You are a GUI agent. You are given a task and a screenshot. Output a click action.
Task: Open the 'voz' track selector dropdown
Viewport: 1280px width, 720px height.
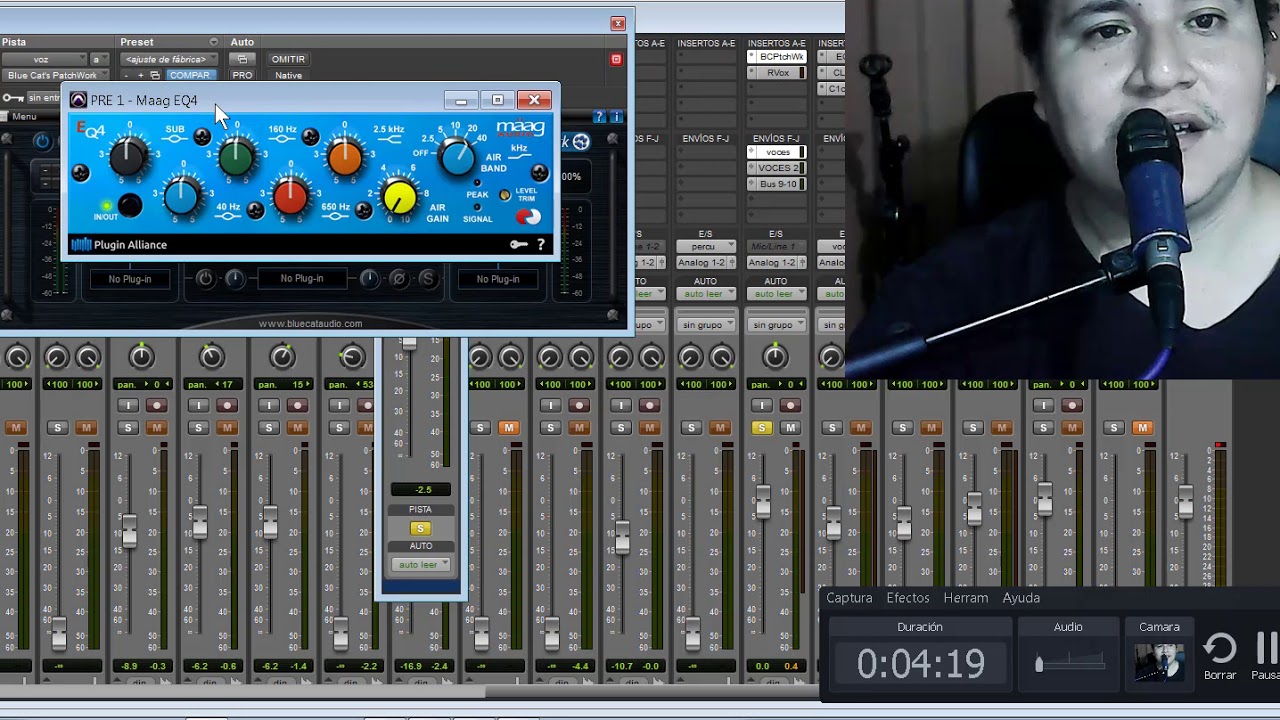click(x=43, y=59)
